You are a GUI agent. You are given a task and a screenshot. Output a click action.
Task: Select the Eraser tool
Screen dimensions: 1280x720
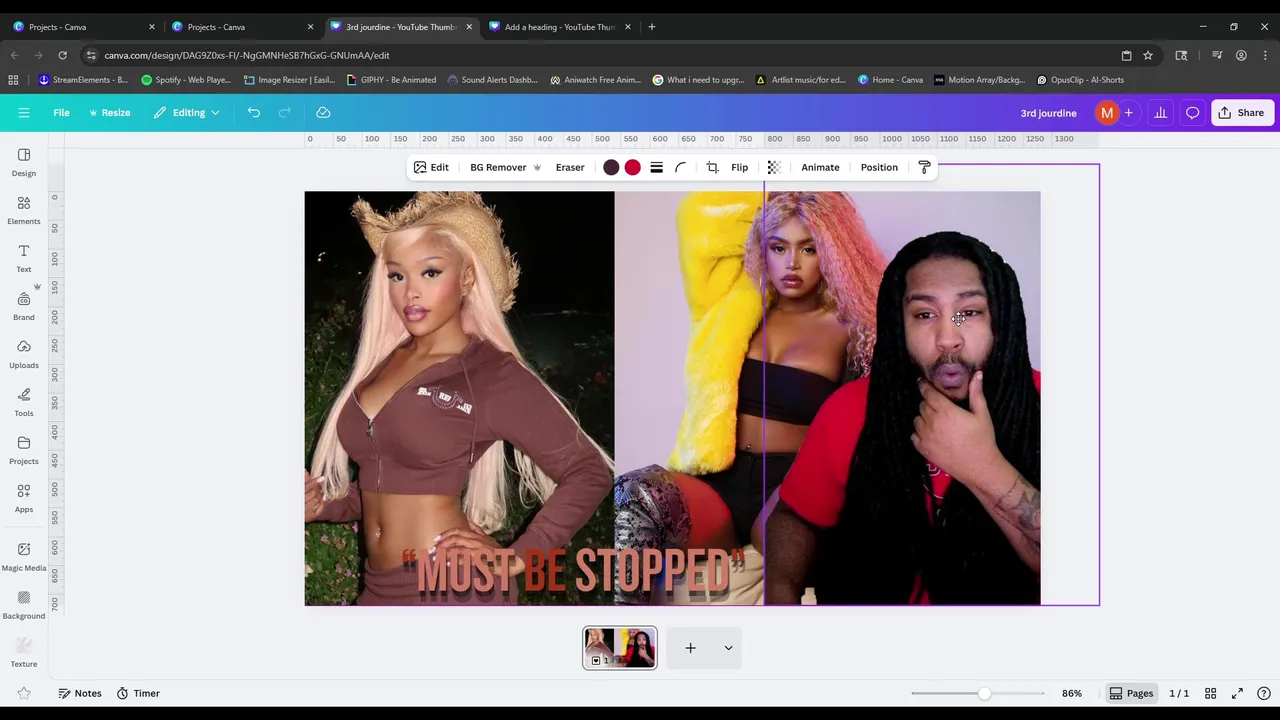pos(570,167)
